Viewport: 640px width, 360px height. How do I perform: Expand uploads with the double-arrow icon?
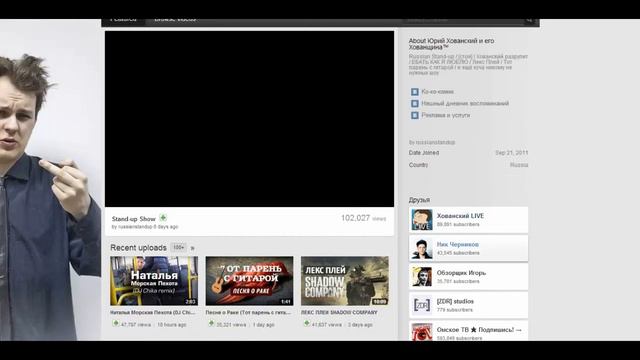(x=193, y=248)
